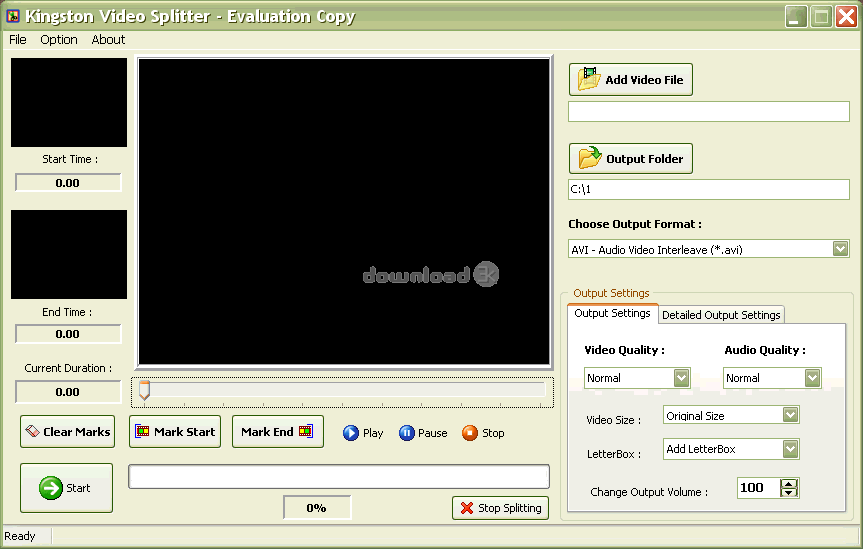Click the timeline slider thumb
Screen dimensions: 863x549
point(144,390)
